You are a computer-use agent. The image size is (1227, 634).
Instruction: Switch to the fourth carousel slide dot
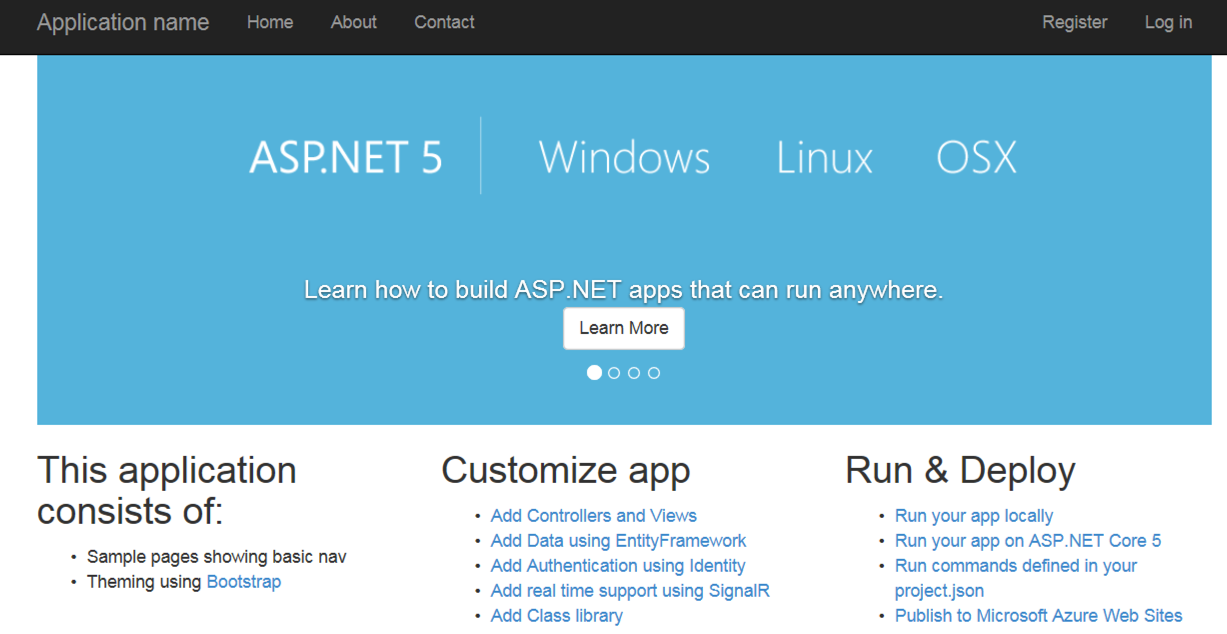pos(654,373)
